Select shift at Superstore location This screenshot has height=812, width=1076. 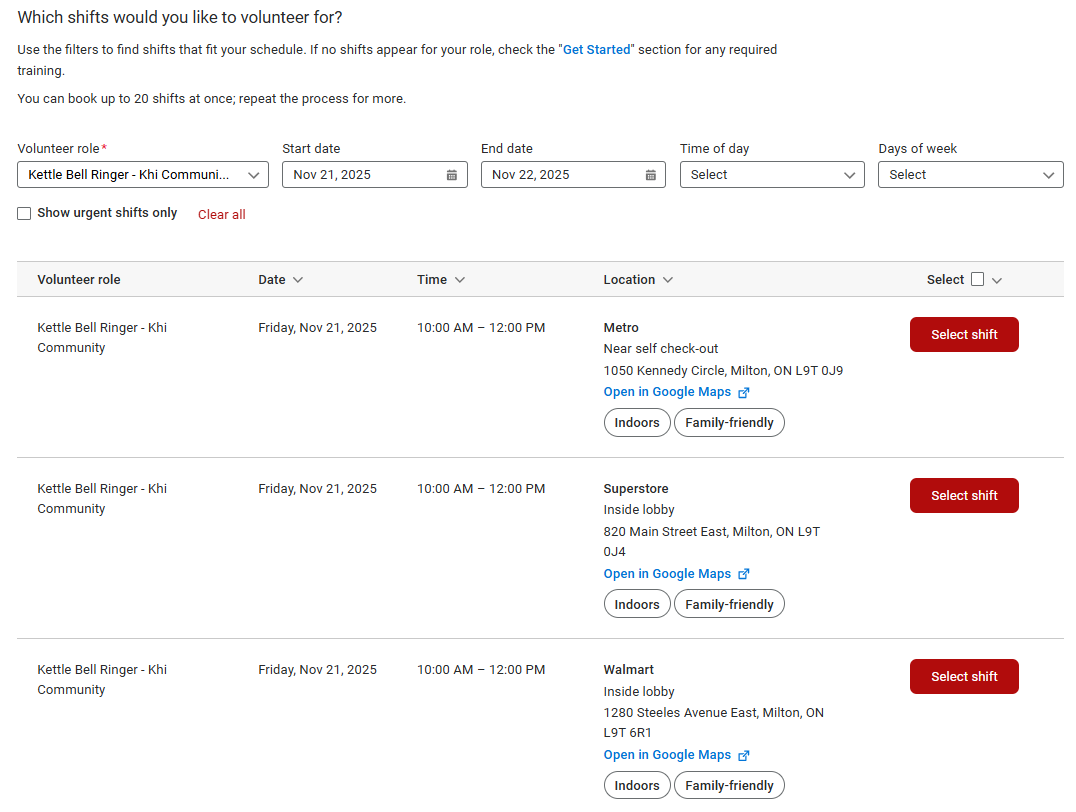(x=963, y=496)
